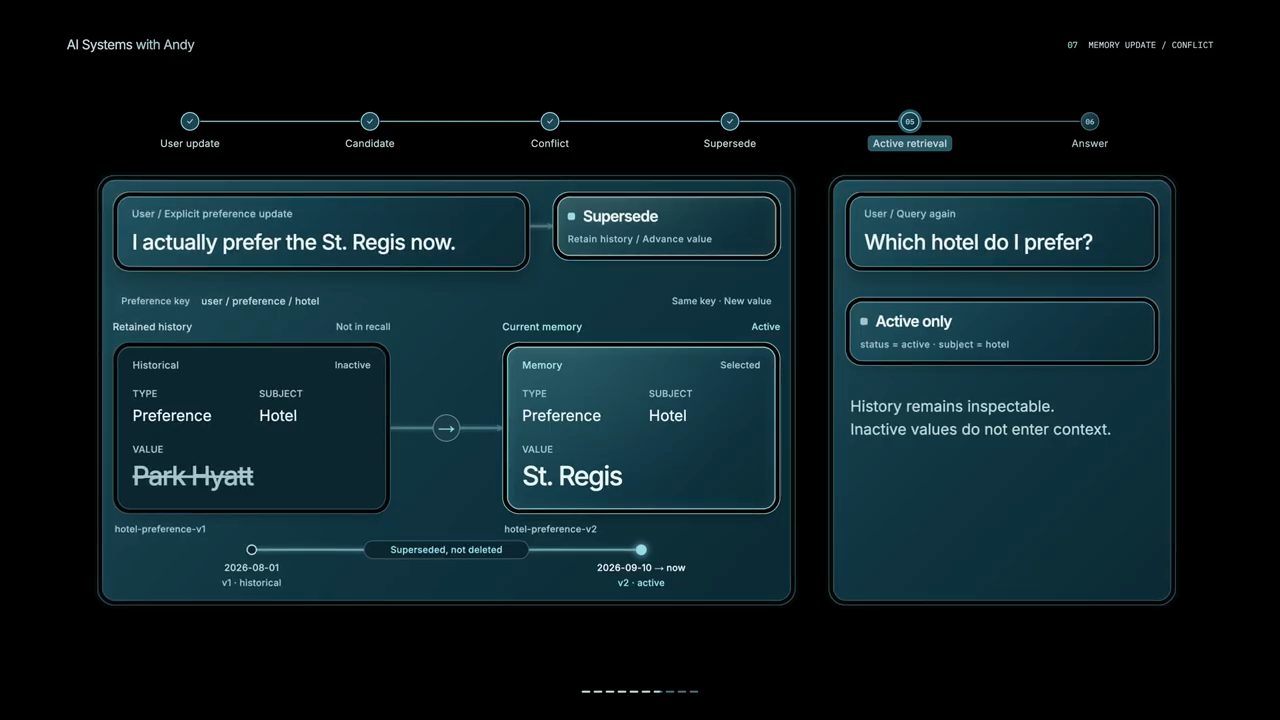Click the 'Same key · New value' text
1280x720 pixels.
click(721, 301)
